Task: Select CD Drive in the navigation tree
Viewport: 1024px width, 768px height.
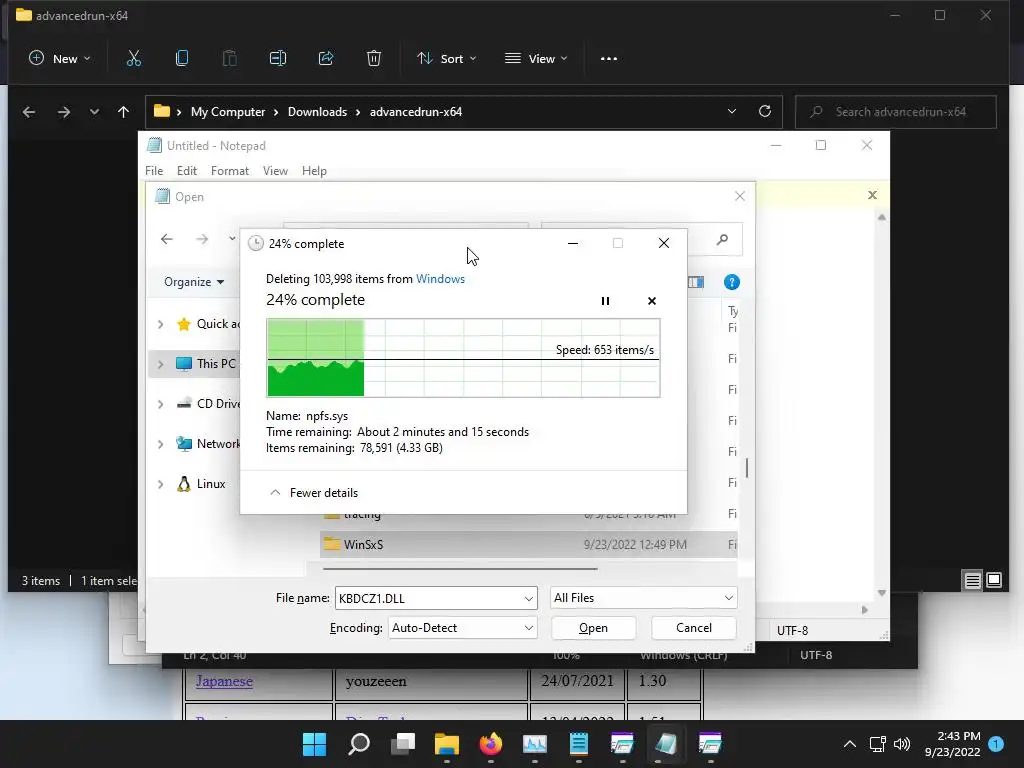Action: [208, 404]
